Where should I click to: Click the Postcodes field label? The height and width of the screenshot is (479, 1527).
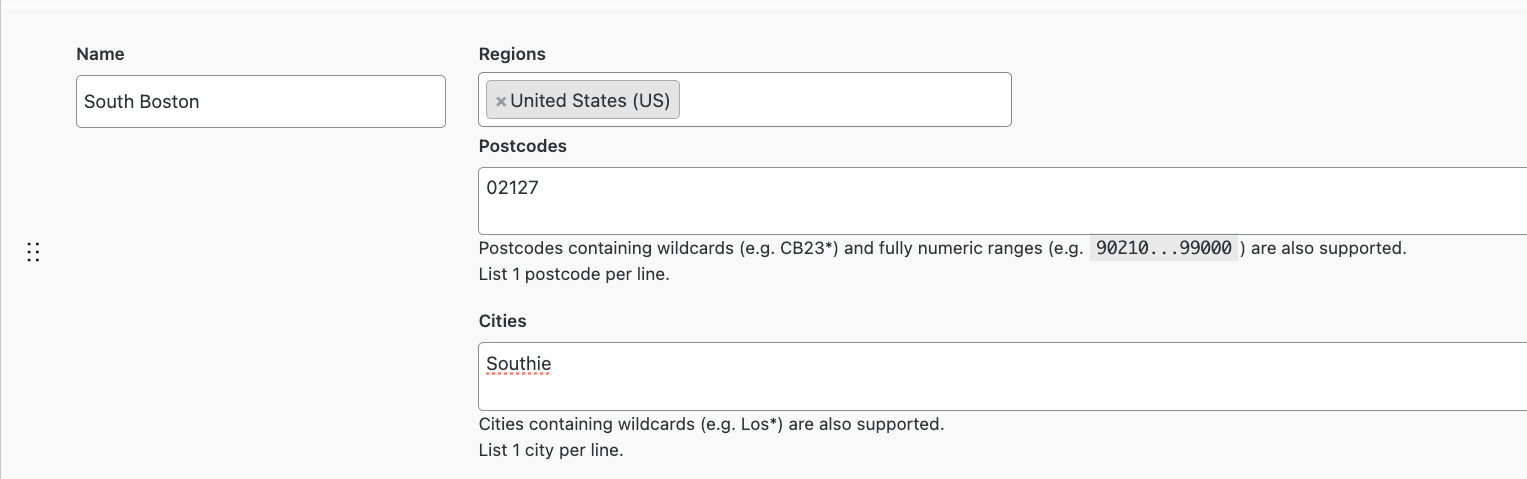click(522, 146)
